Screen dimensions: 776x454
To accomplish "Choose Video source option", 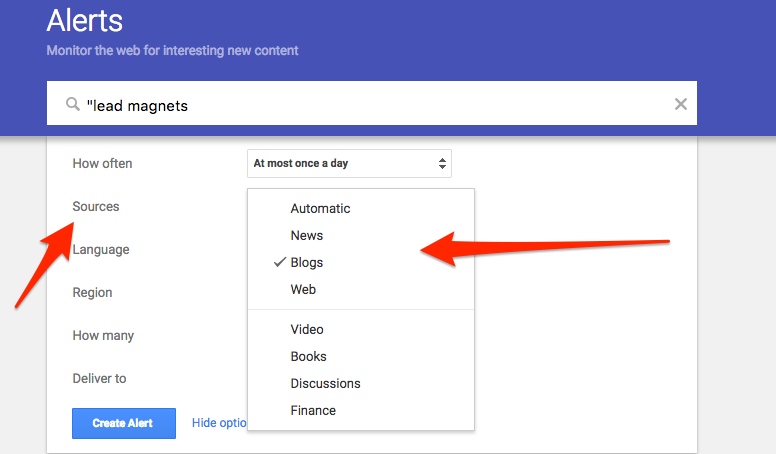I will point(307,329).
